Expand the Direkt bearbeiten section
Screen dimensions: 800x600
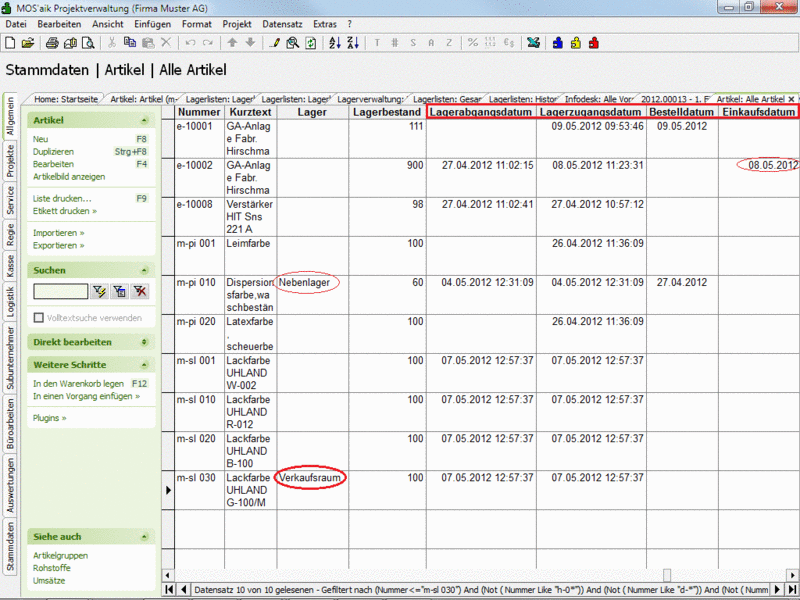[x=144, y=342]
